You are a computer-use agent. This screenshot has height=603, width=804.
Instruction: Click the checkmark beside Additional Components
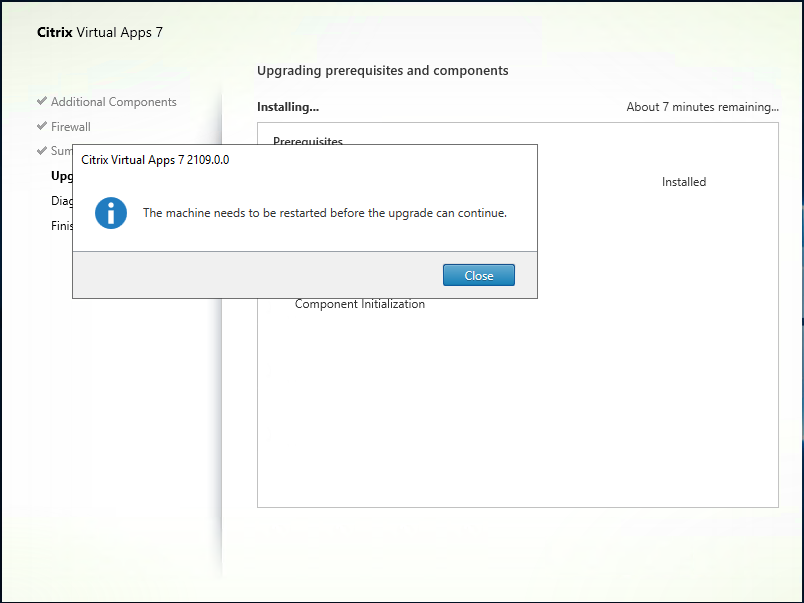pyautogui.click(x=42, y=101)
